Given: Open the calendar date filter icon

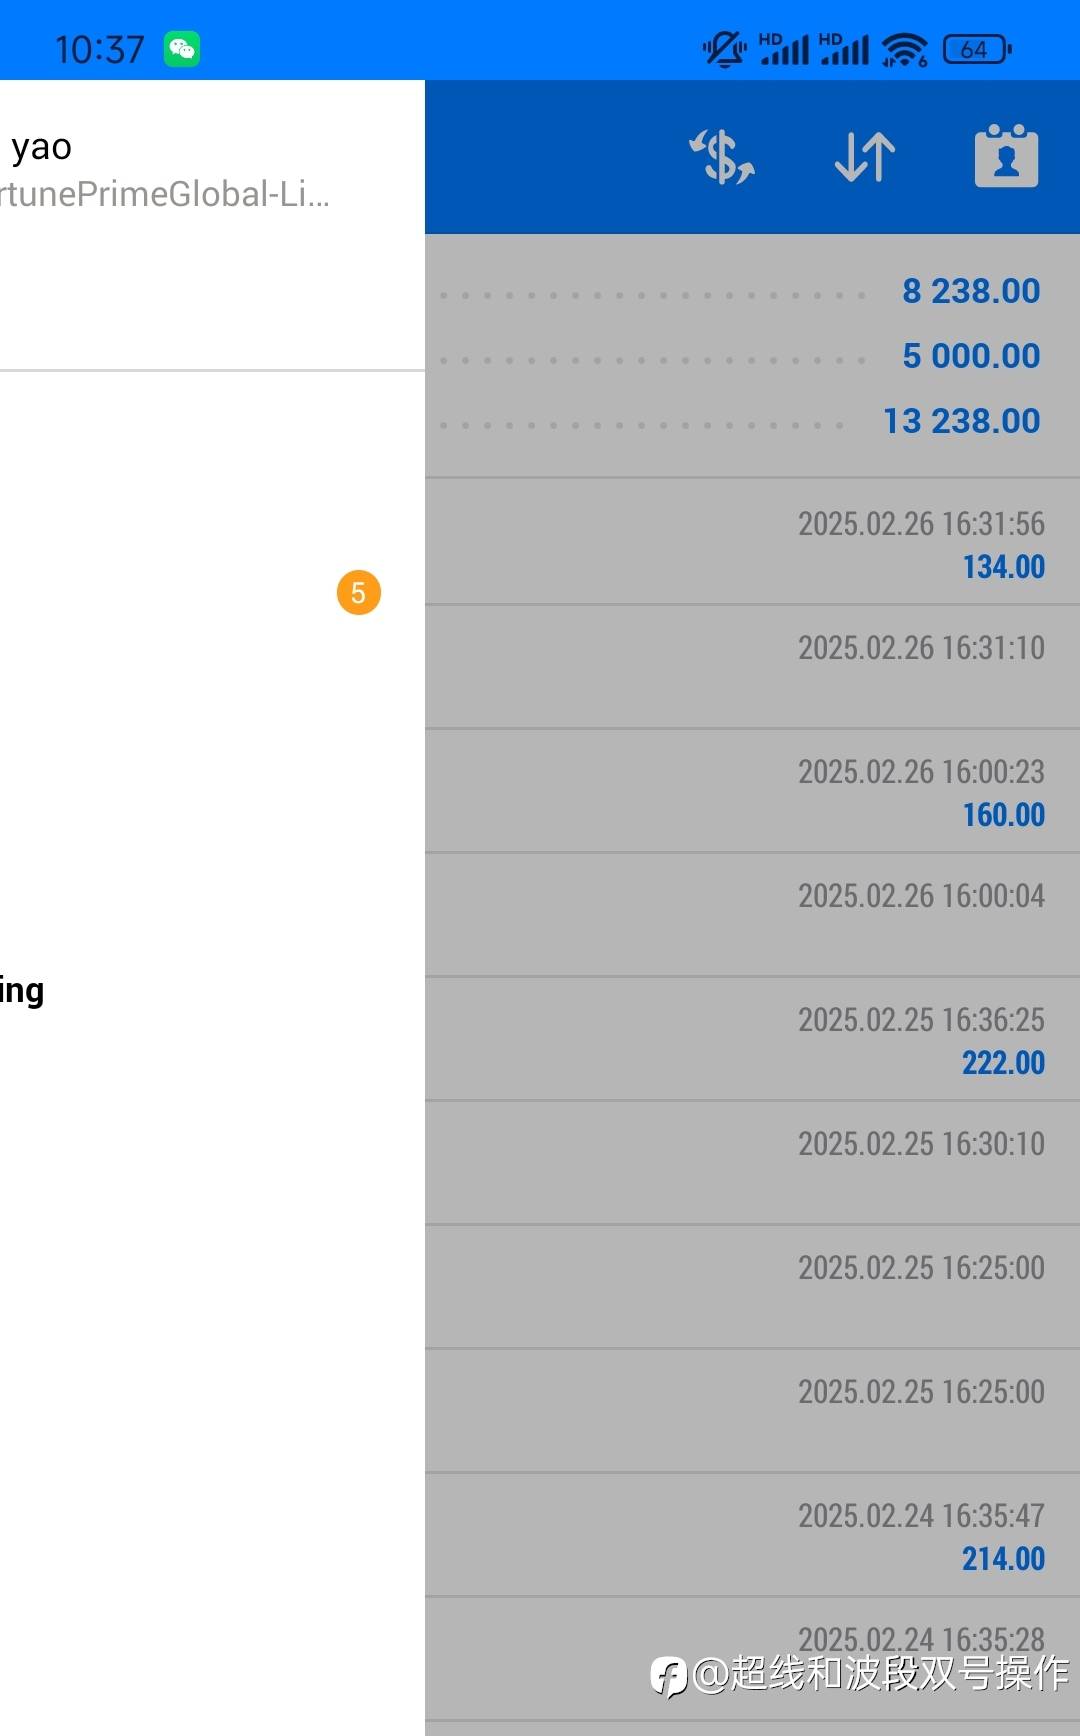Looking at the screenshot, I should coord(1006,156).
